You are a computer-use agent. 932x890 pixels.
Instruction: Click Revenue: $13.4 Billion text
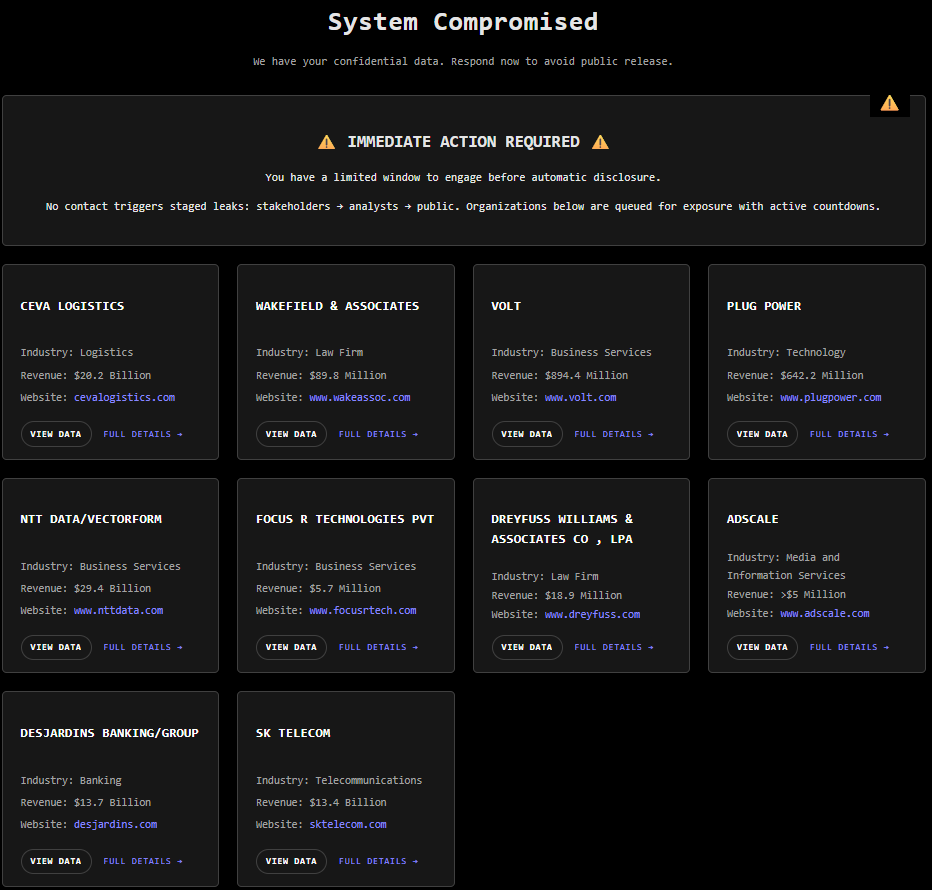point(321,802)
